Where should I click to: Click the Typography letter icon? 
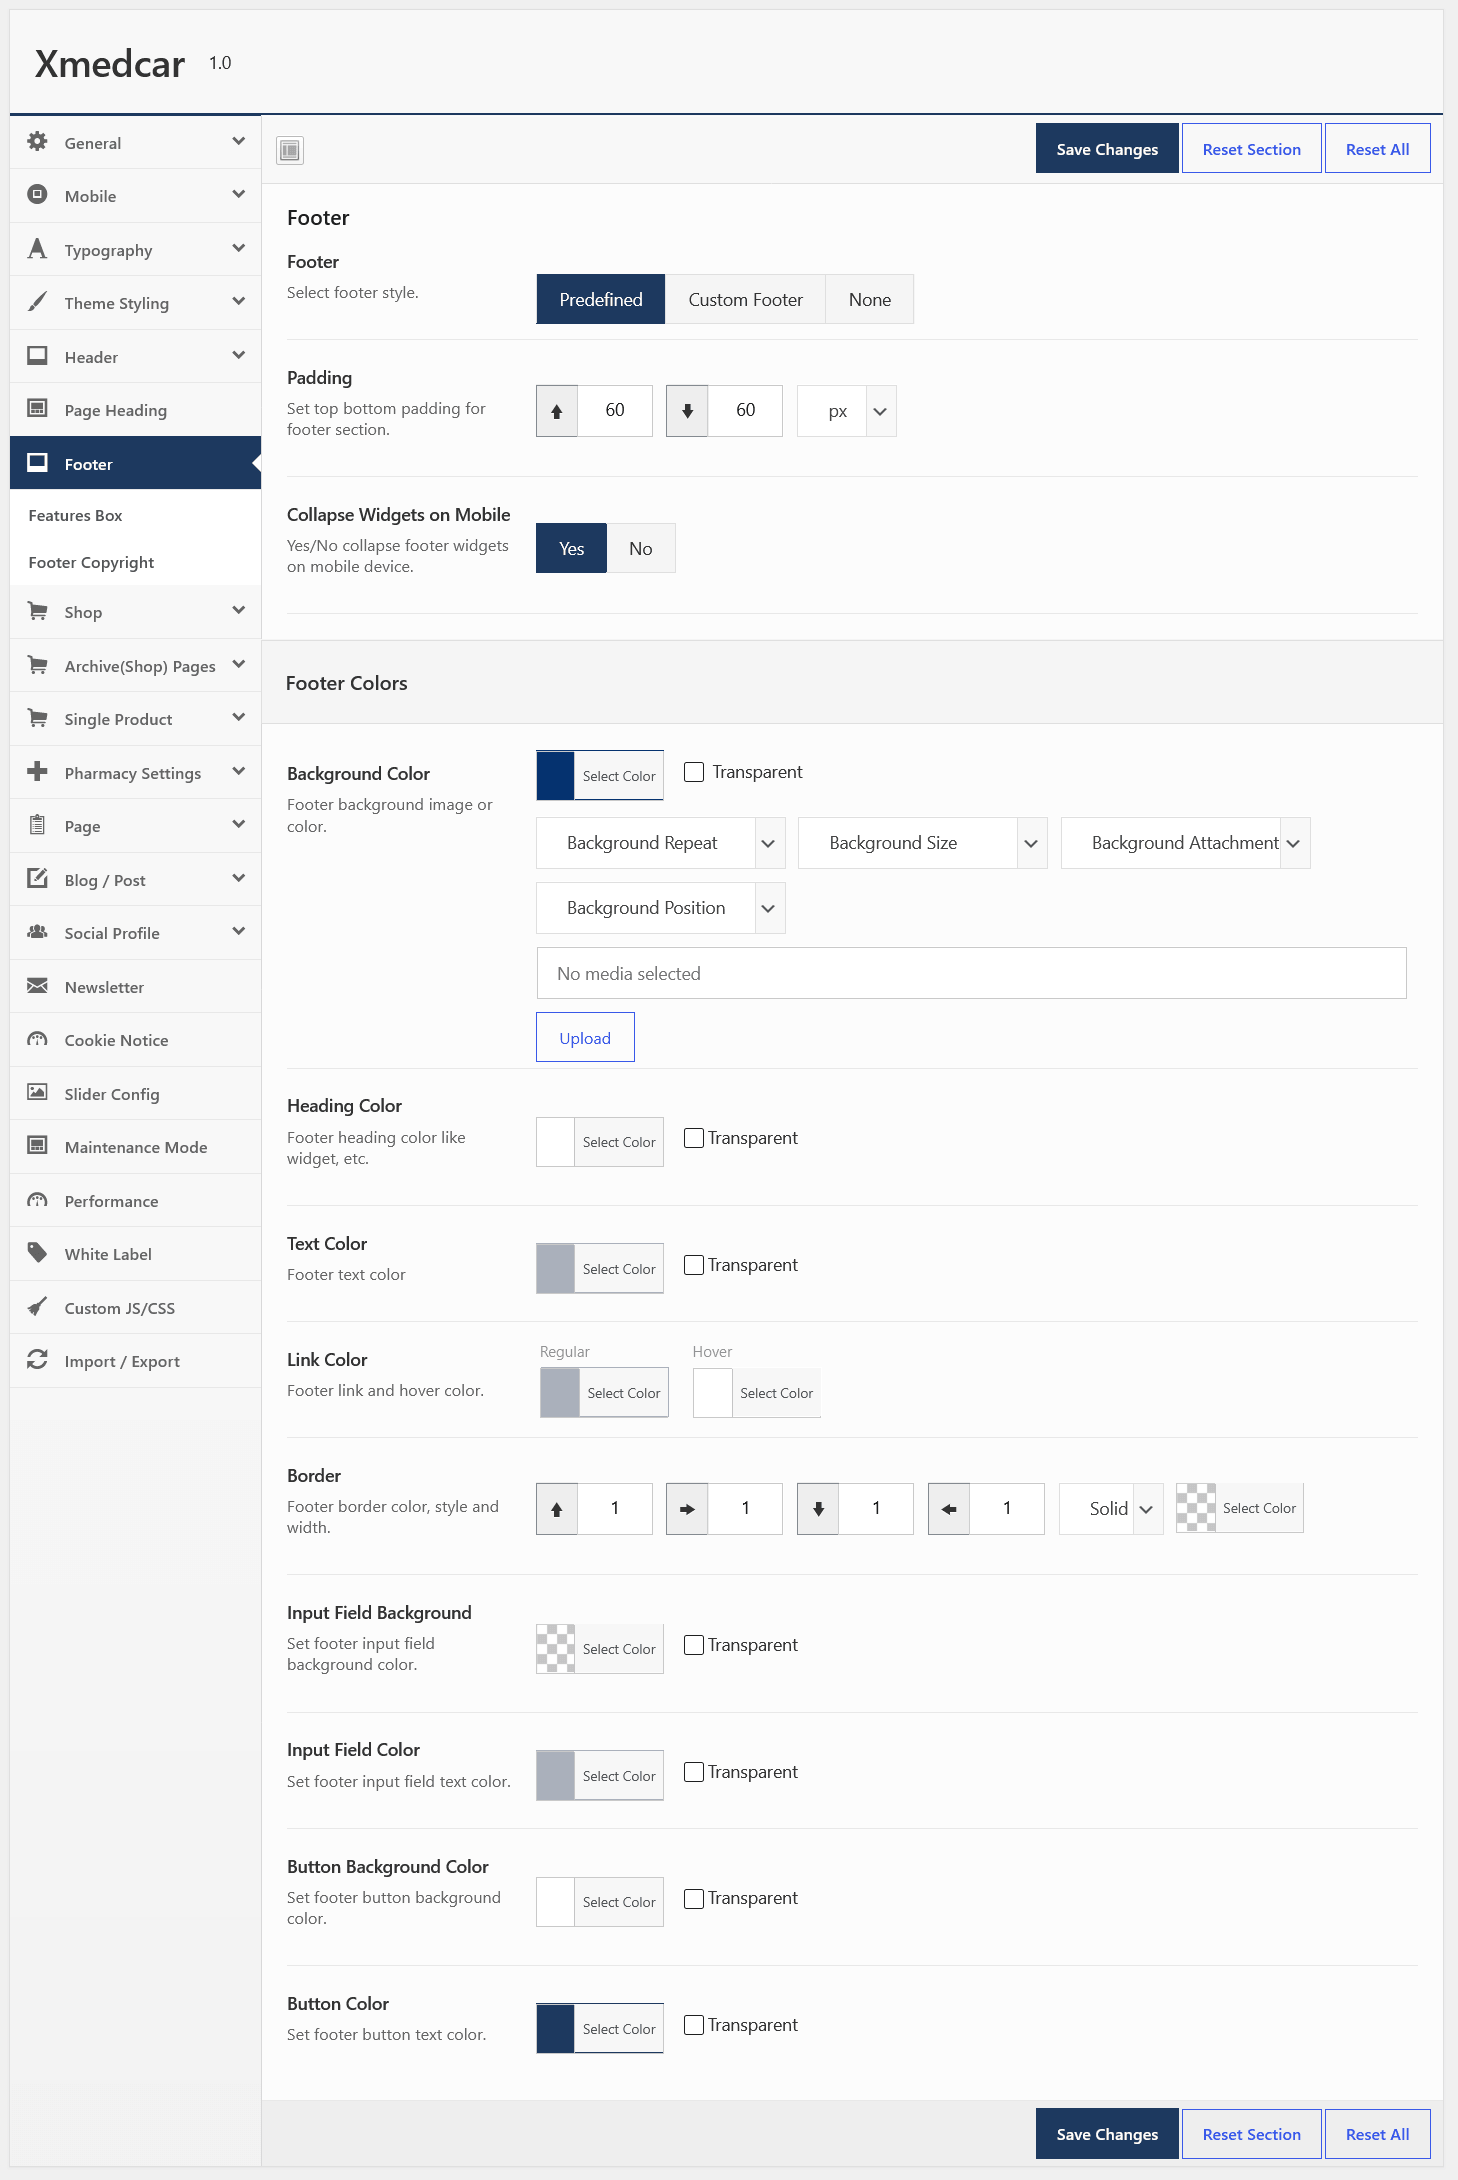tap(38, 249)
